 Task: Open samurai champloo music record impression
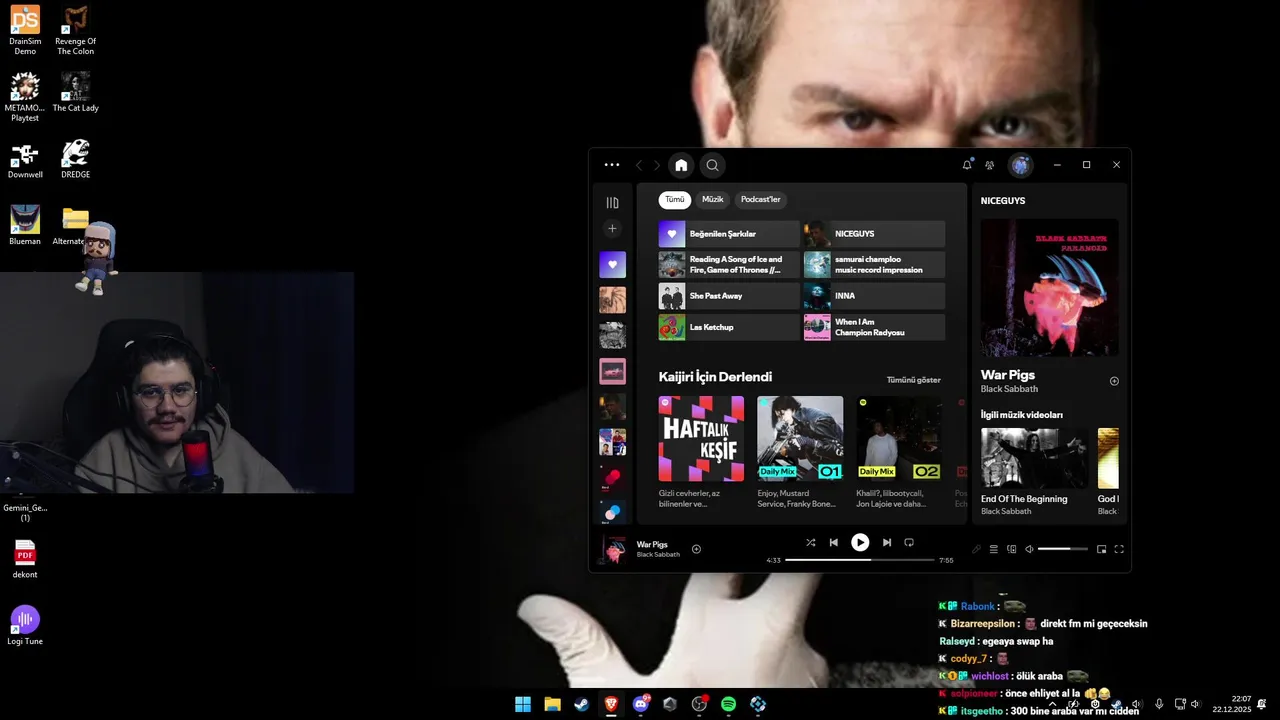point(874,265)
